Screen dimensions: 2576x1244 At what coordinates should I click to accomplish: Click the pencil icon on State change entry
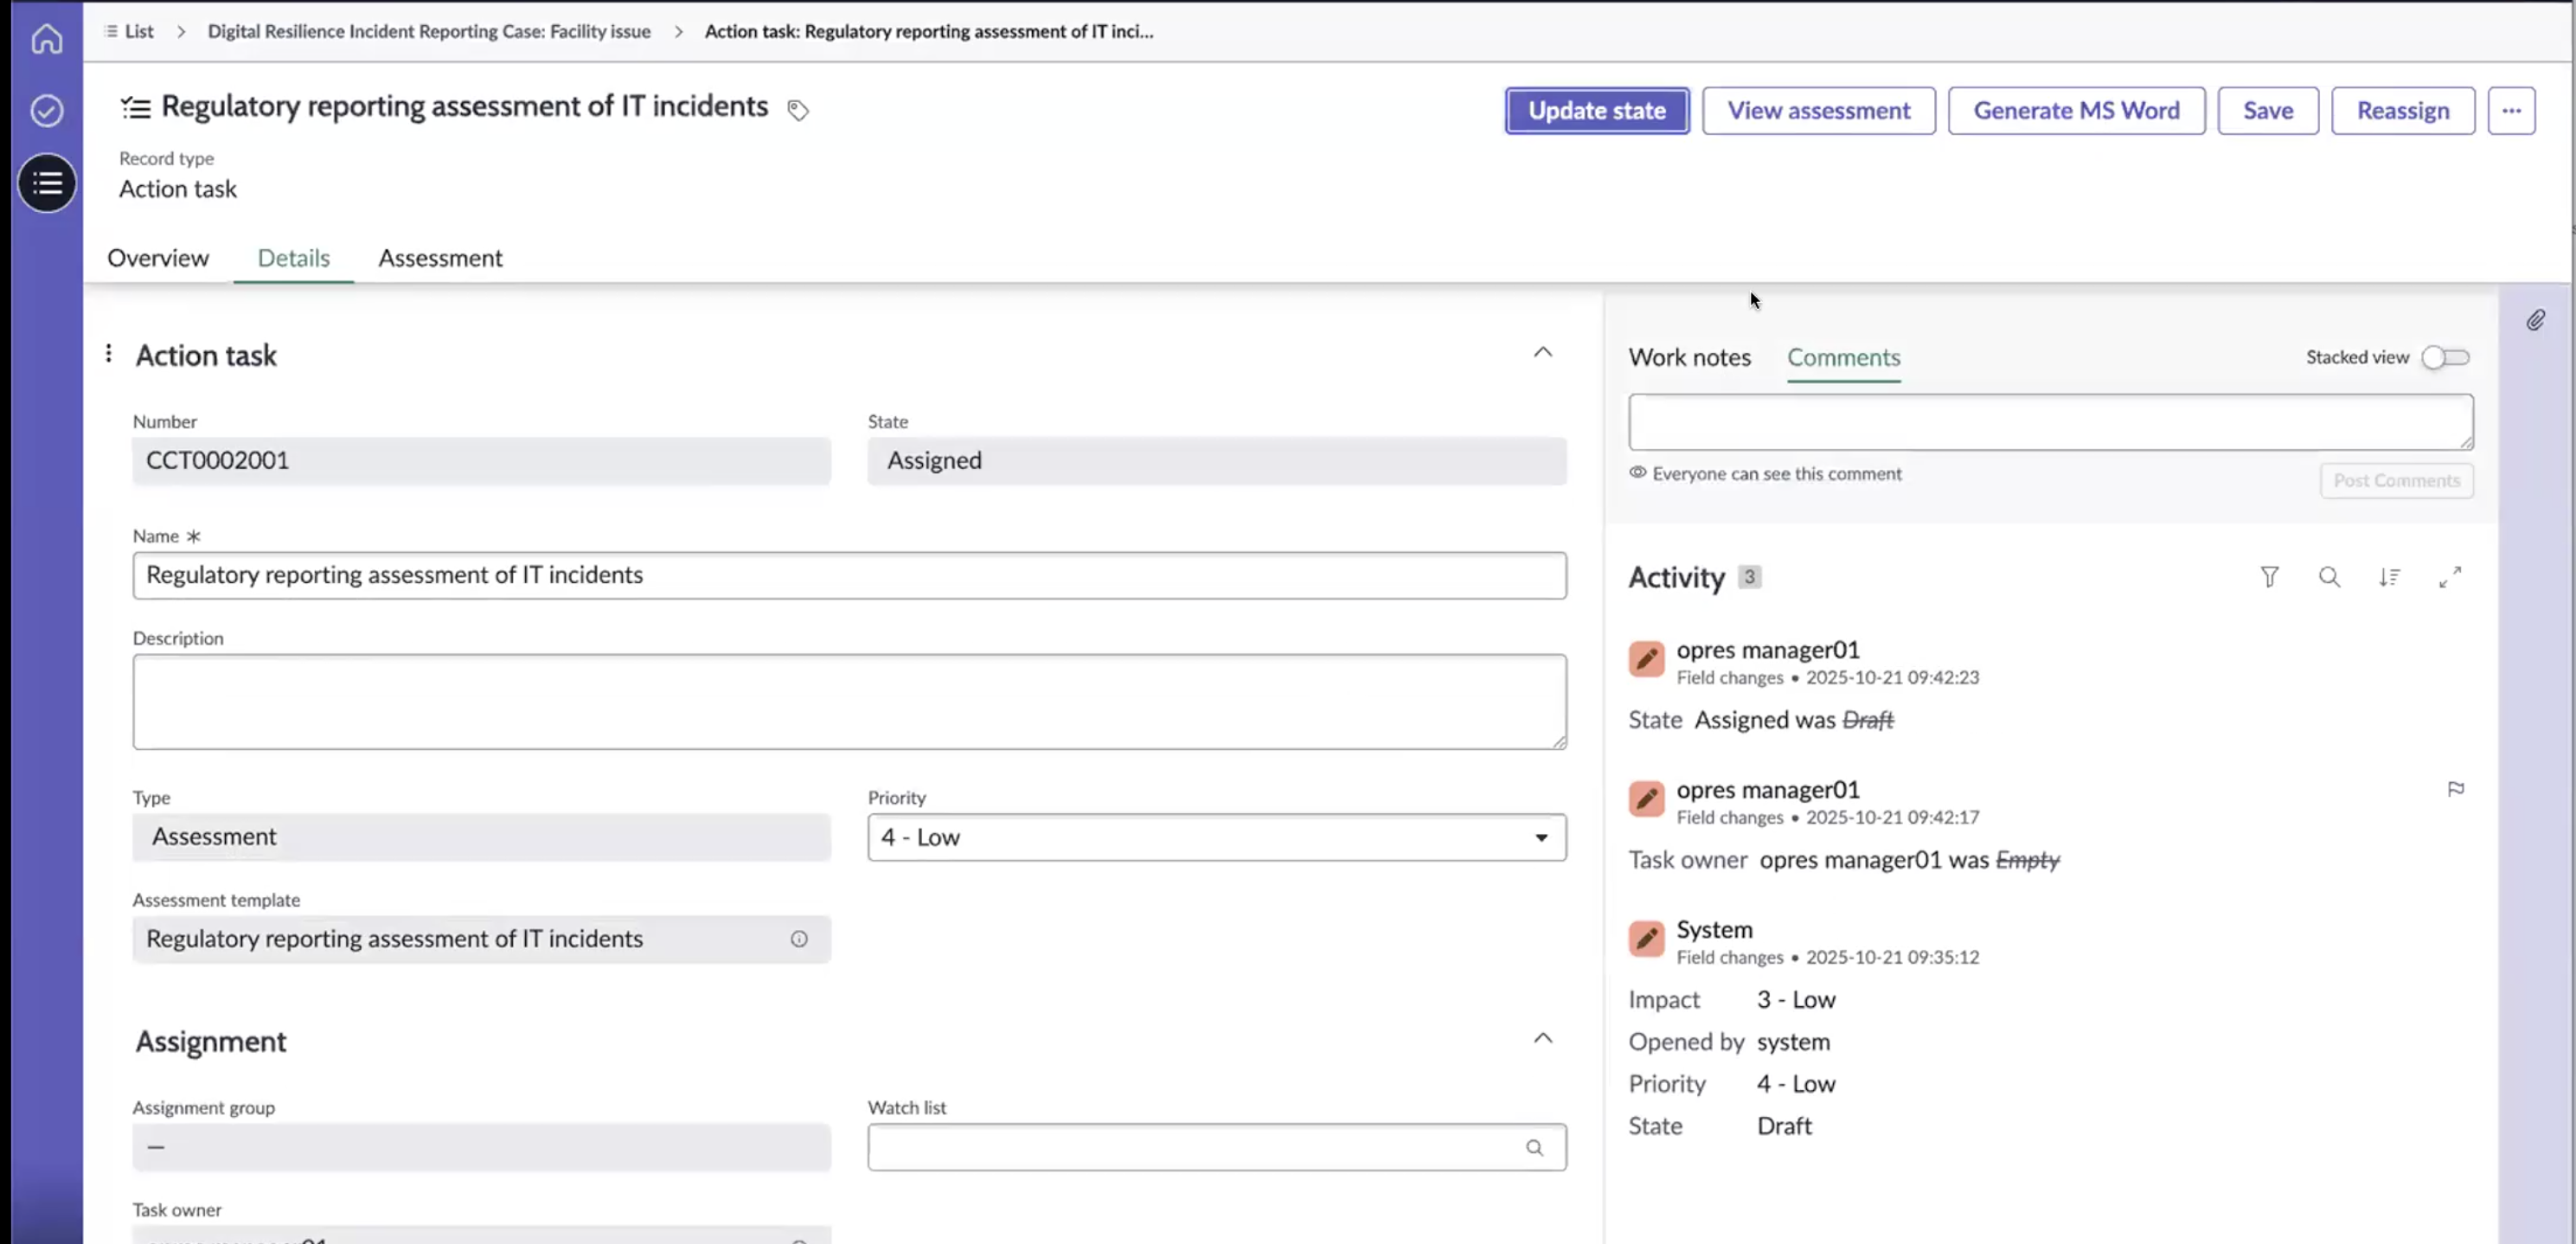[x=1646, y=659]
